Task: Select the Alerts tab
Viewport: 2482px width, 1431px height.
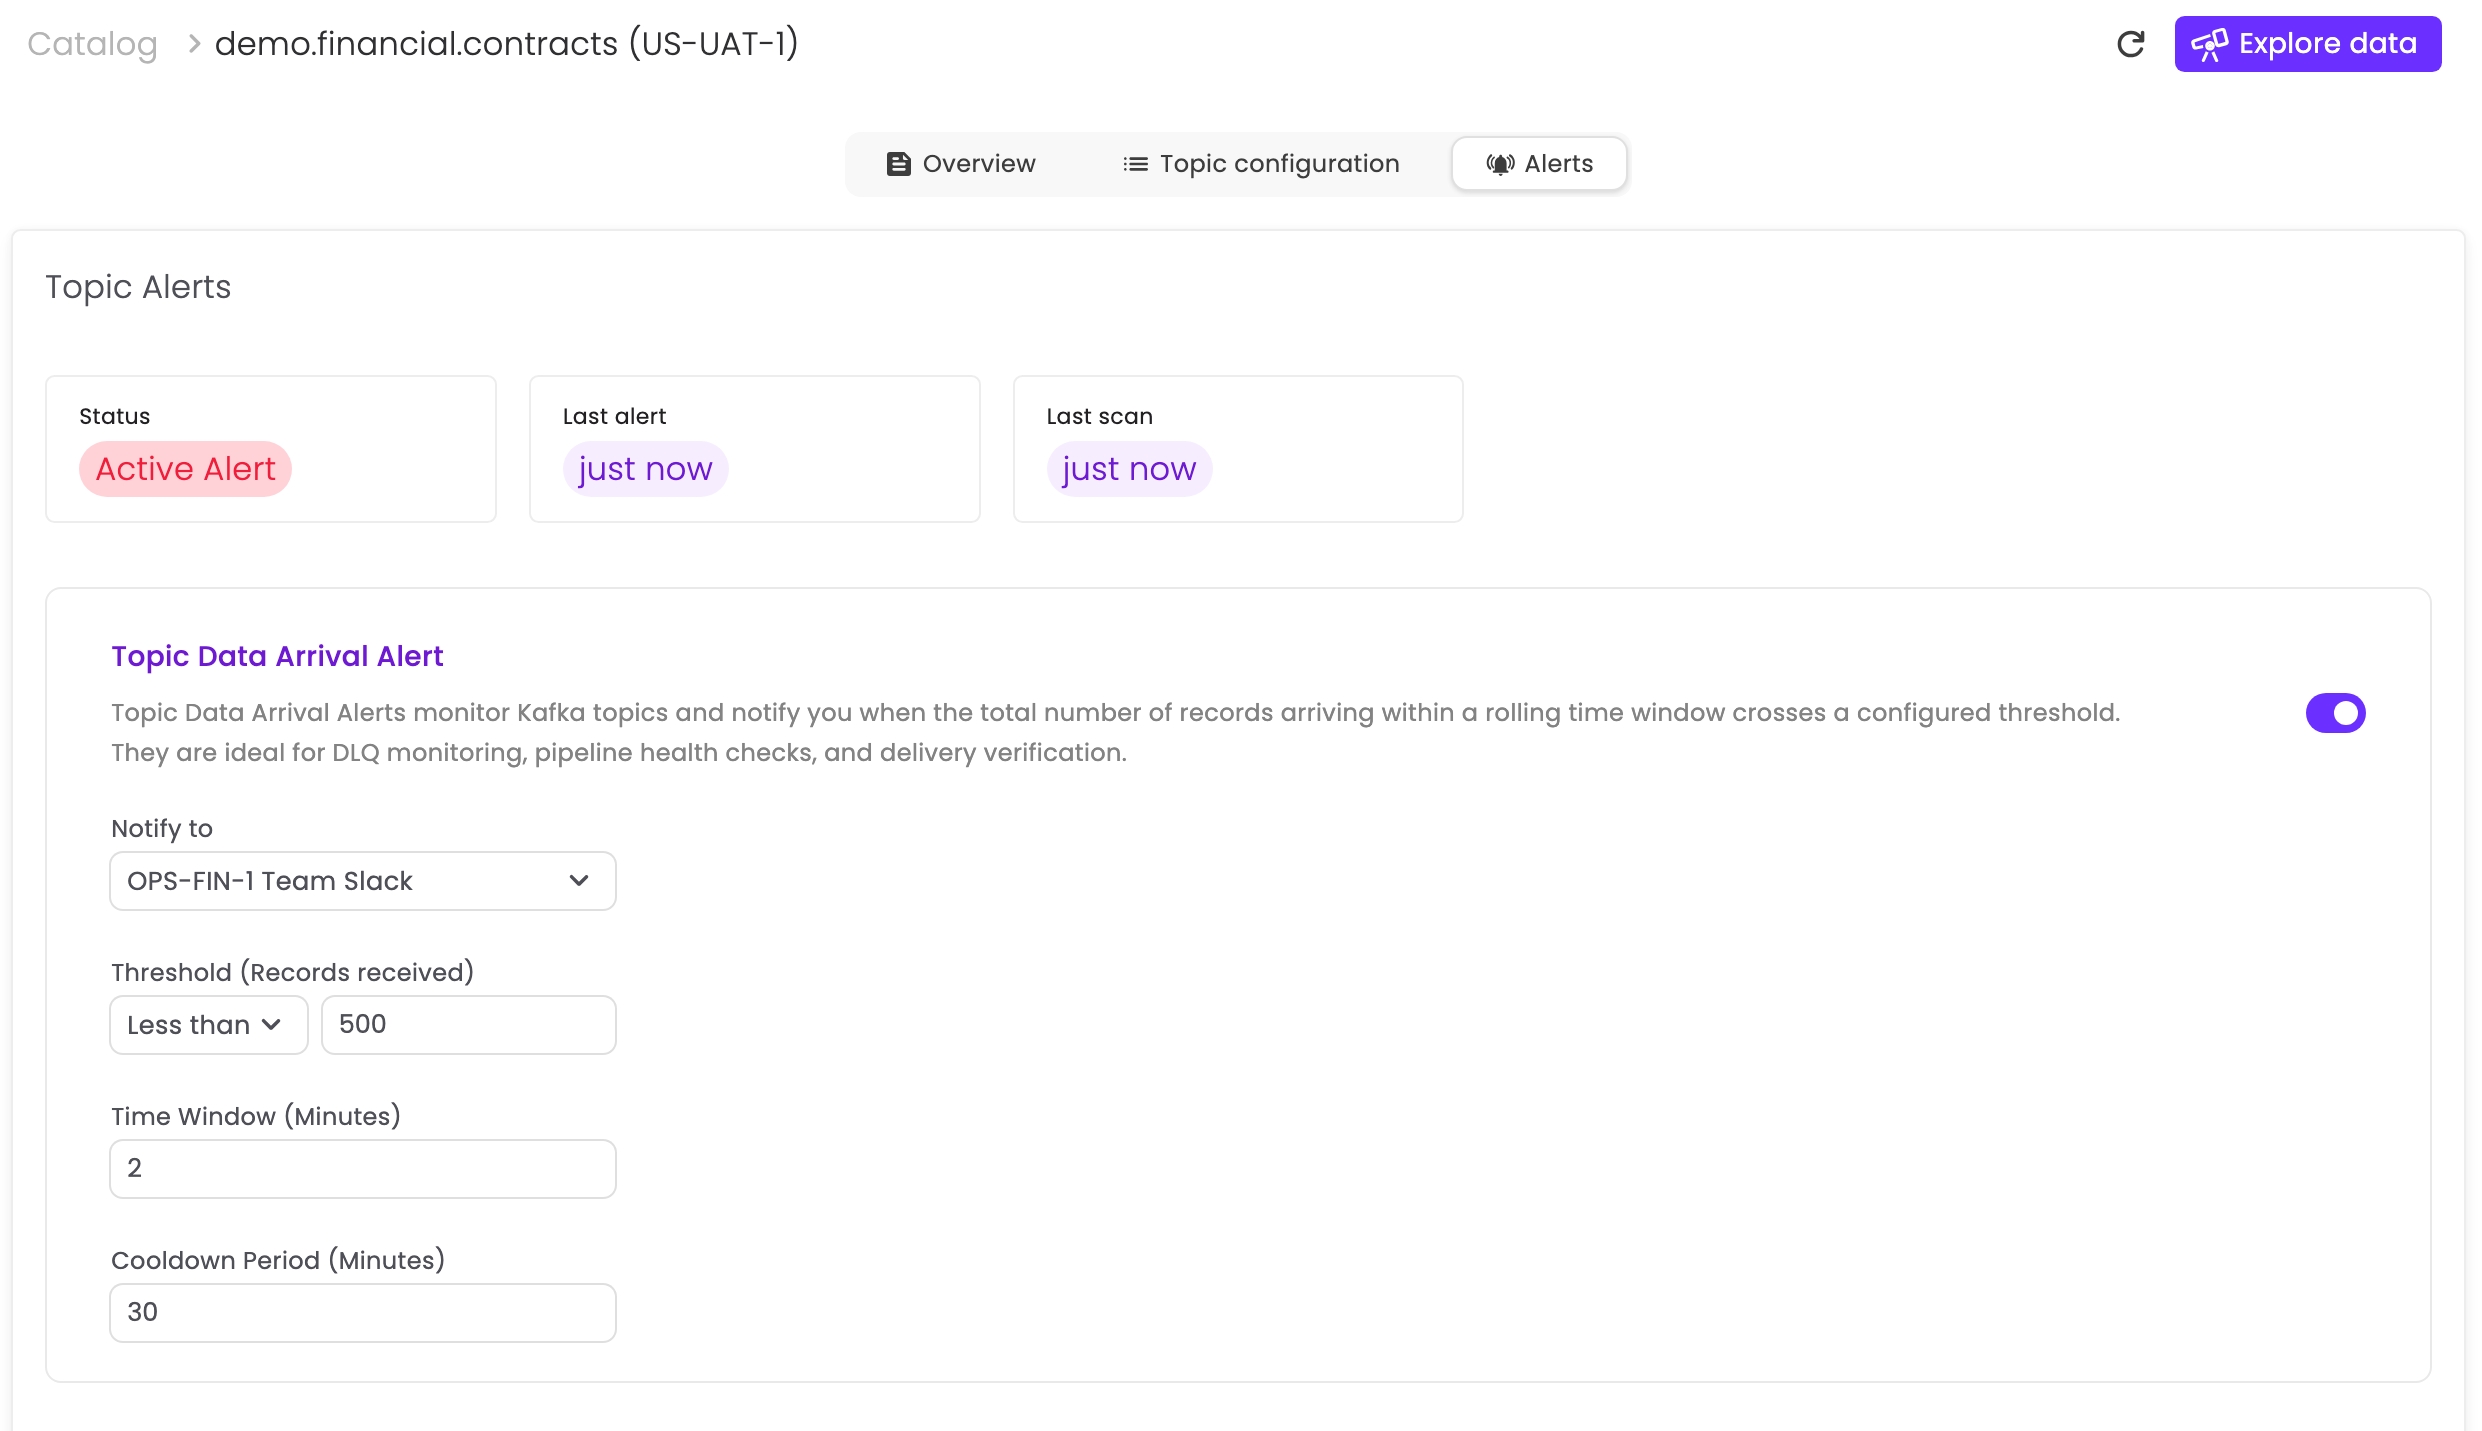Action: click(1539, 164)
